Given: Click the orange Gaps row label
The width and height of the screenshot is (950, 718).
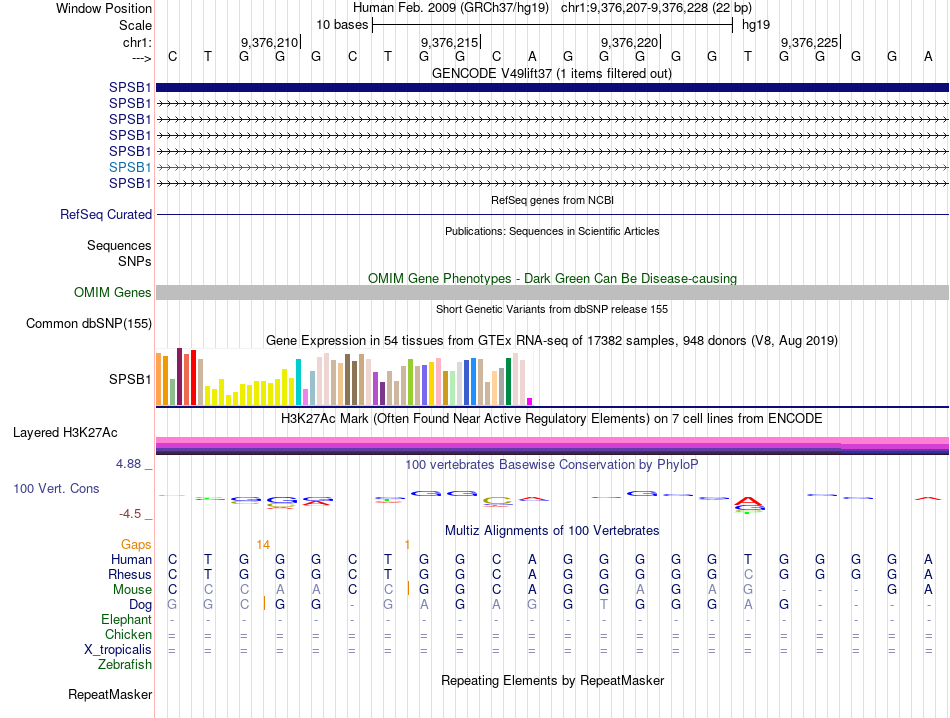Looking at the screenshot, I should point(136,544).
